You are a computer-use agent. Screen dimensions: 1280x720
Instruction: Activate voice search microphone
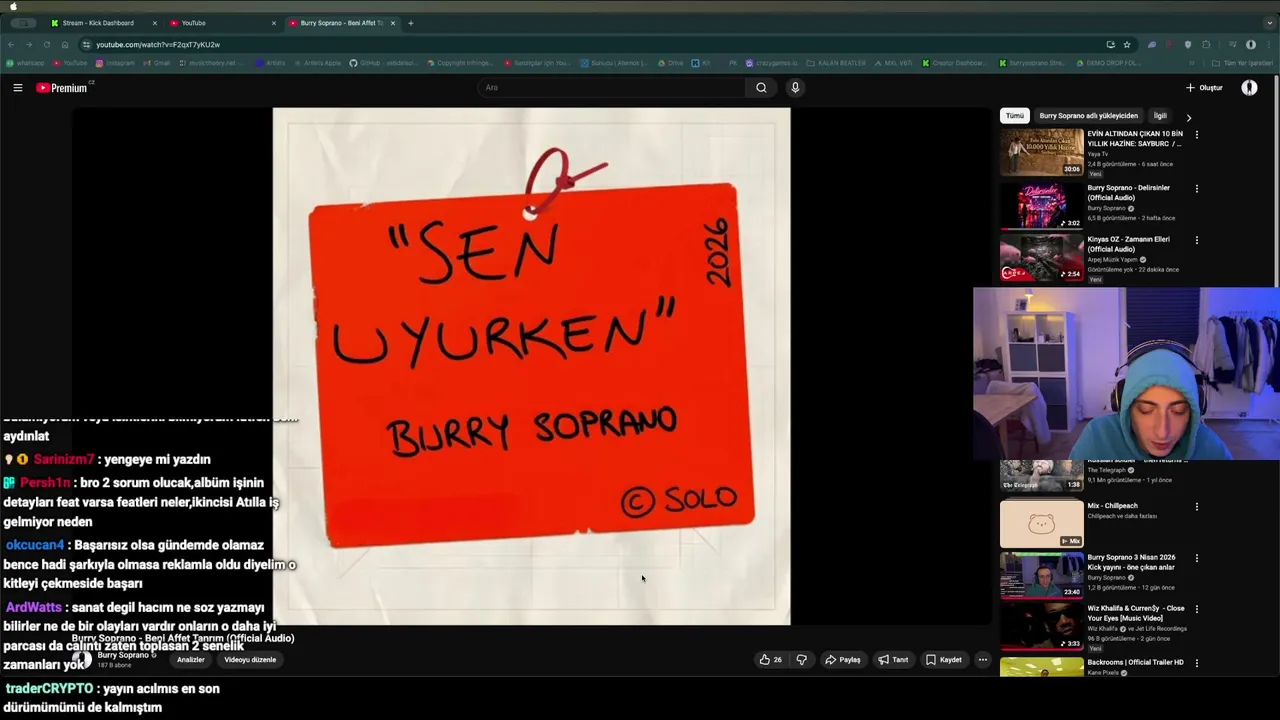pos(795,88)
